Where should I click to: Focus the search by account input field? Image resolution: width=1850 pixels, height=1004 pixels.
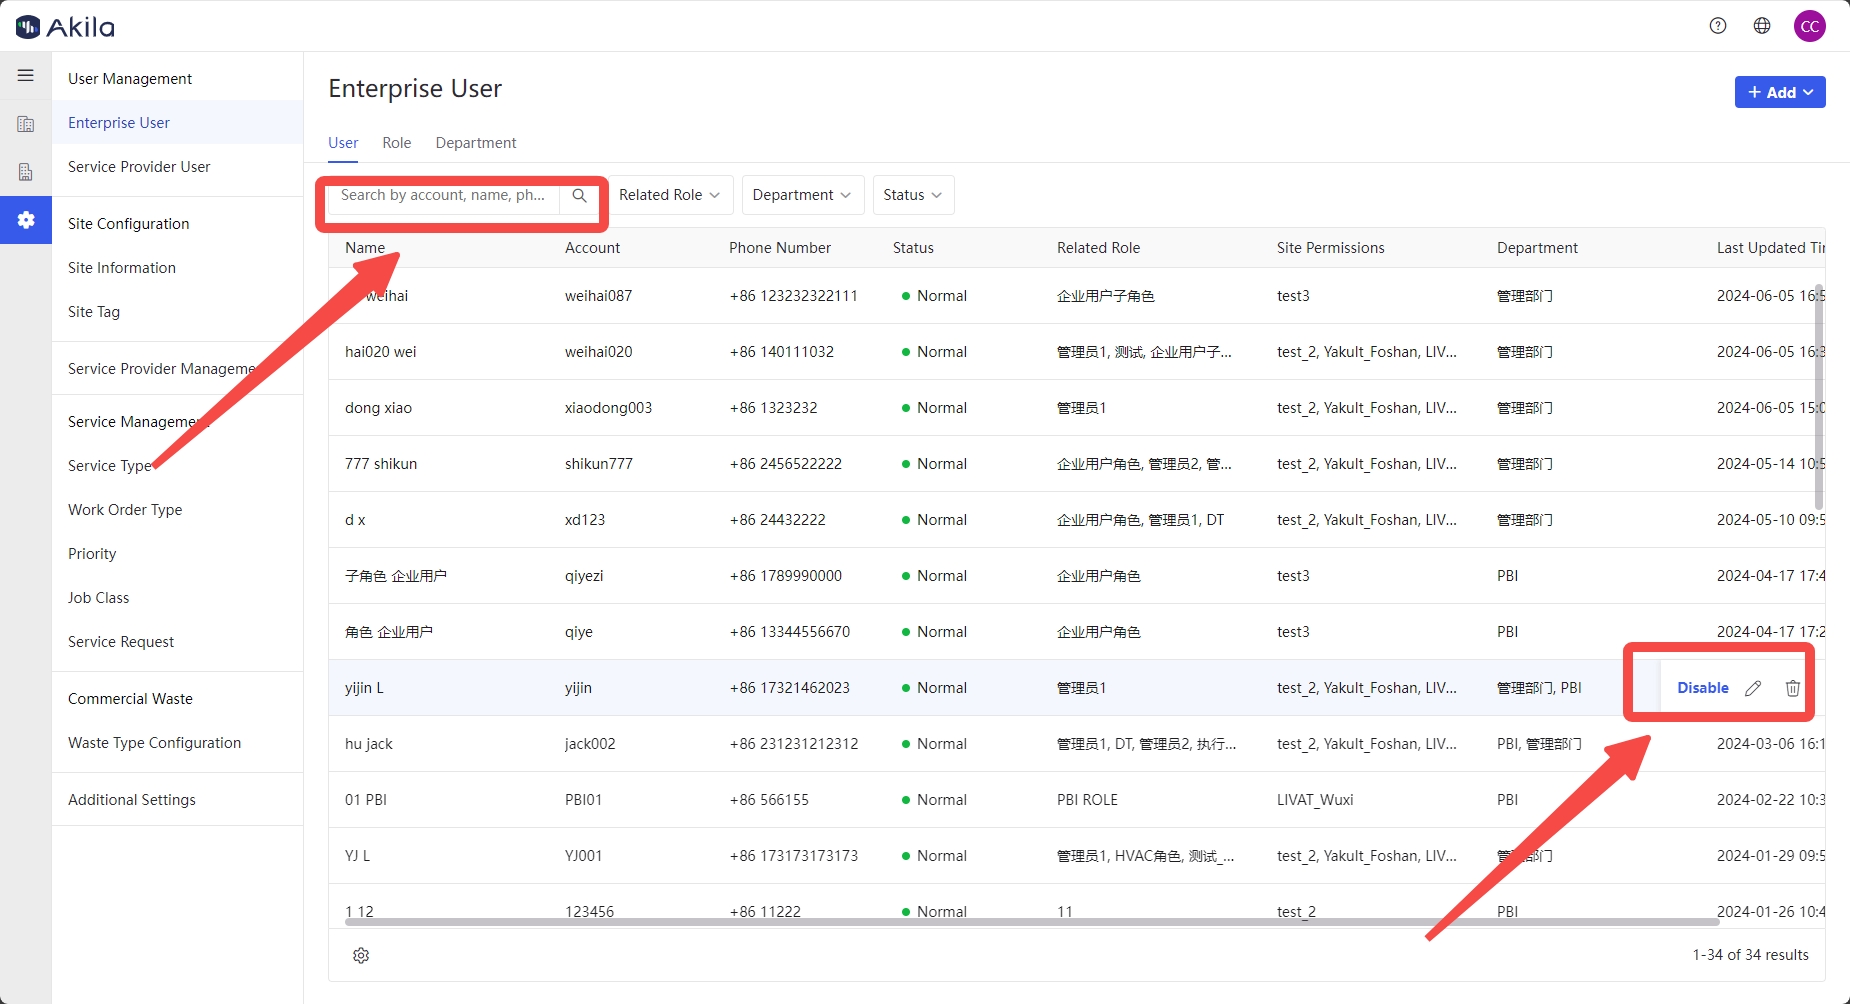(445, 196)
